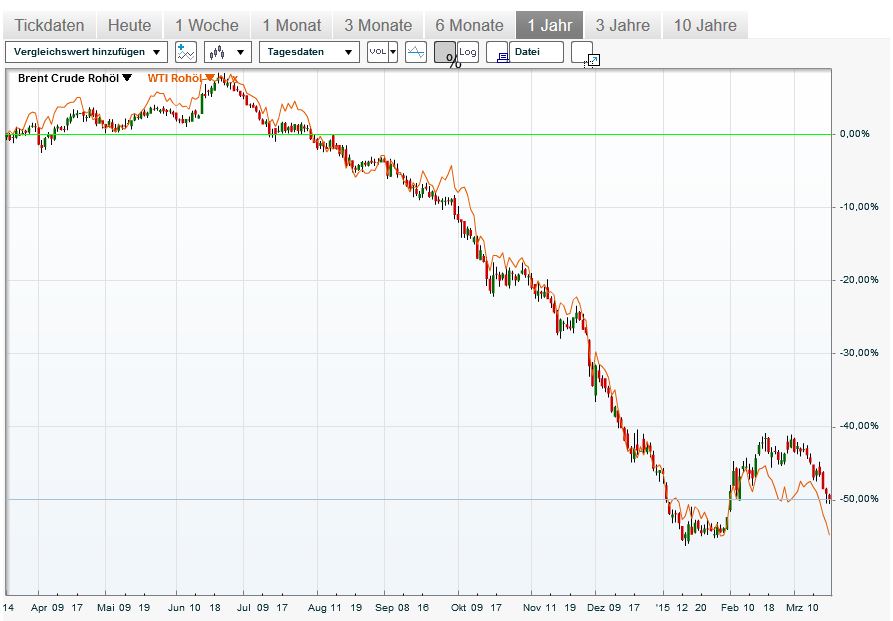Click the Datei button
Viewport: 893px width, 621px height.
tap(531, 51)
